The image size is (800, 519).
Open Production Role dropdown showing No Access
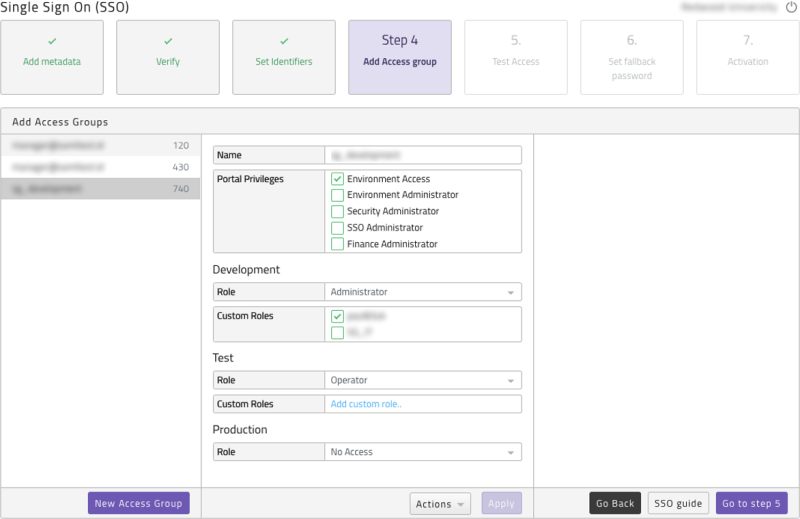423,452
